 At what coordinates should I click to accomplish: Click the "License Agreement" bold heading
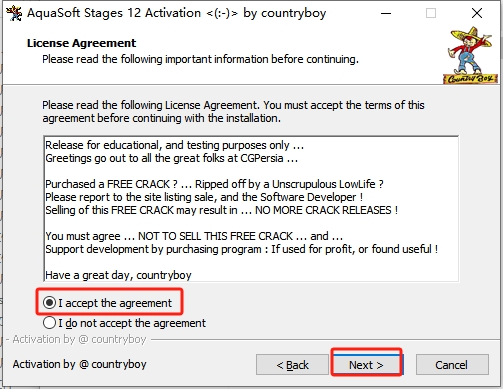(82, 43)
